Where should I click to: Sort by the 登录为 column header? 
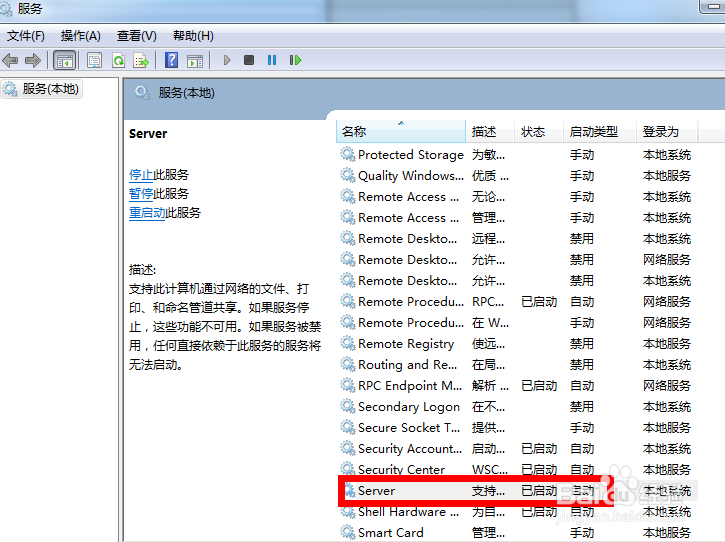667,131
